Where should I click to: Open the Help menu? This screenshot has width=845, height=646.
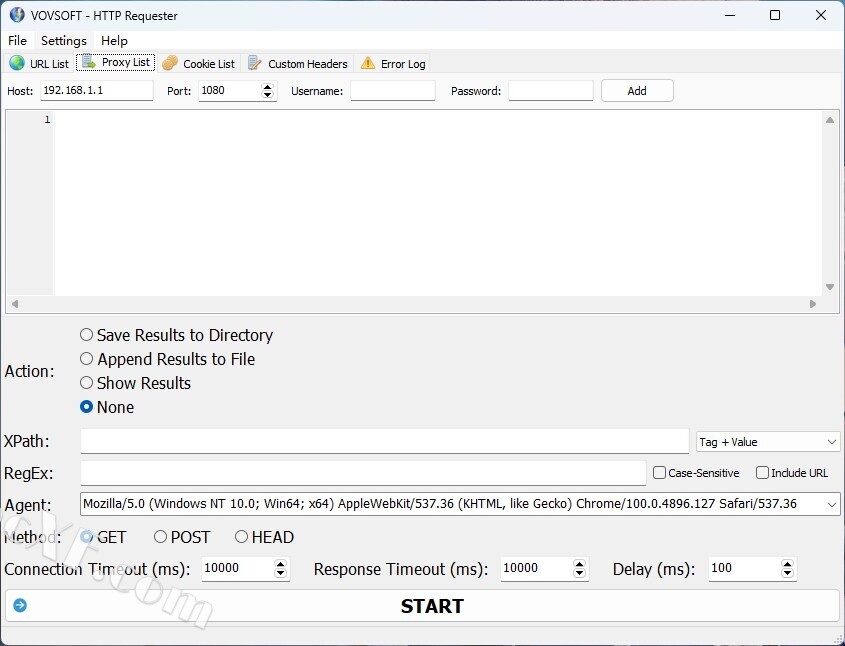coord(114,40)
